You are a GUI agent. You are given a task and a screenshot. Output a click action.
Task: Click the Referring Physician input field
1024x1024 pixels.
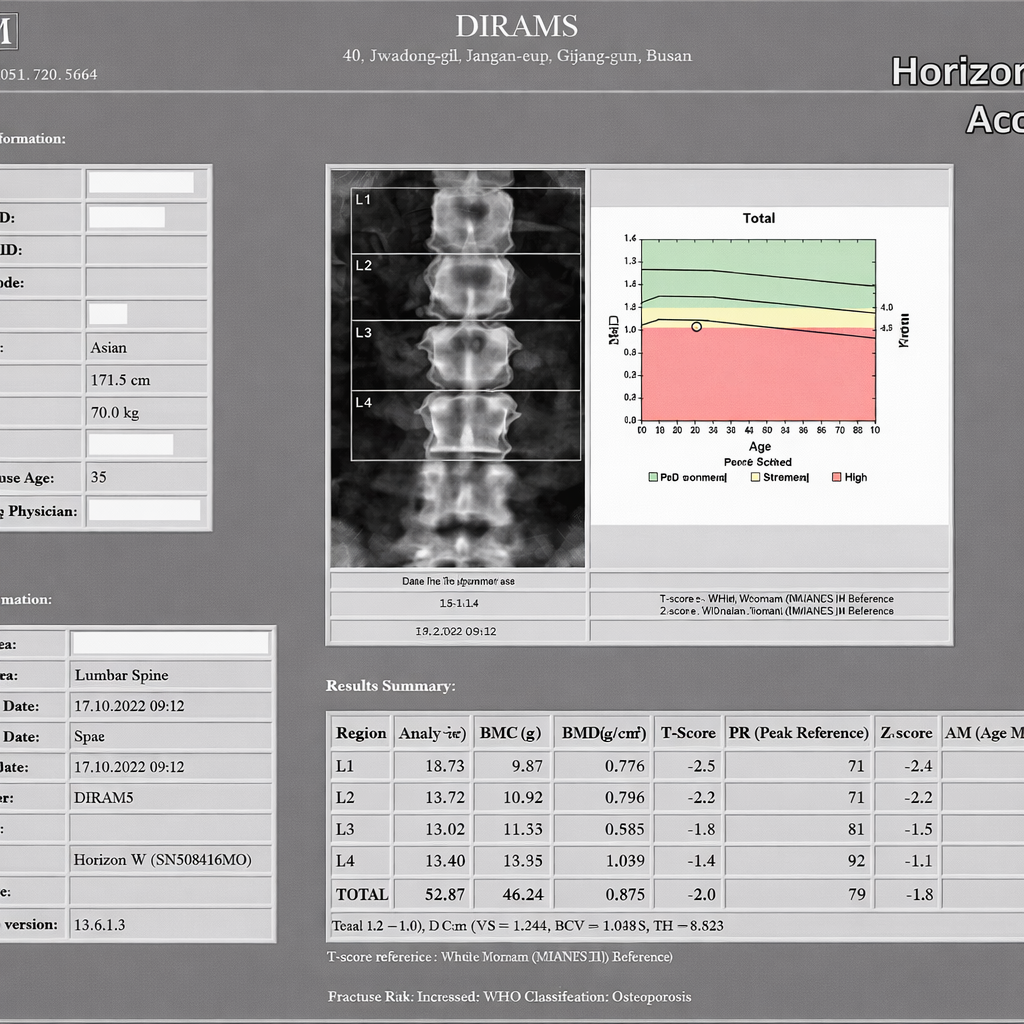[145, 511]
